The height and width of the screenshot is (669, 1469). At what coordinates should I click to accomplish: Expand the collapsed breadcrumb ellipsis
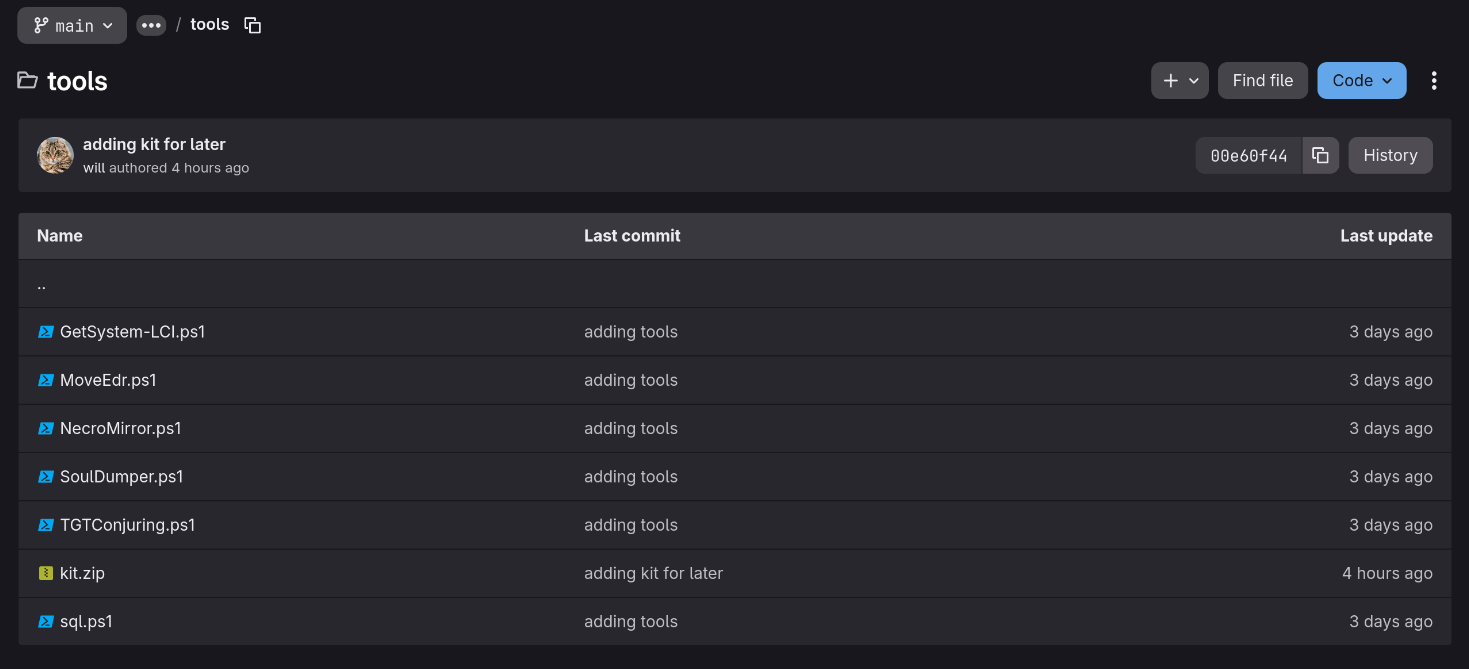tap(151, 25)
